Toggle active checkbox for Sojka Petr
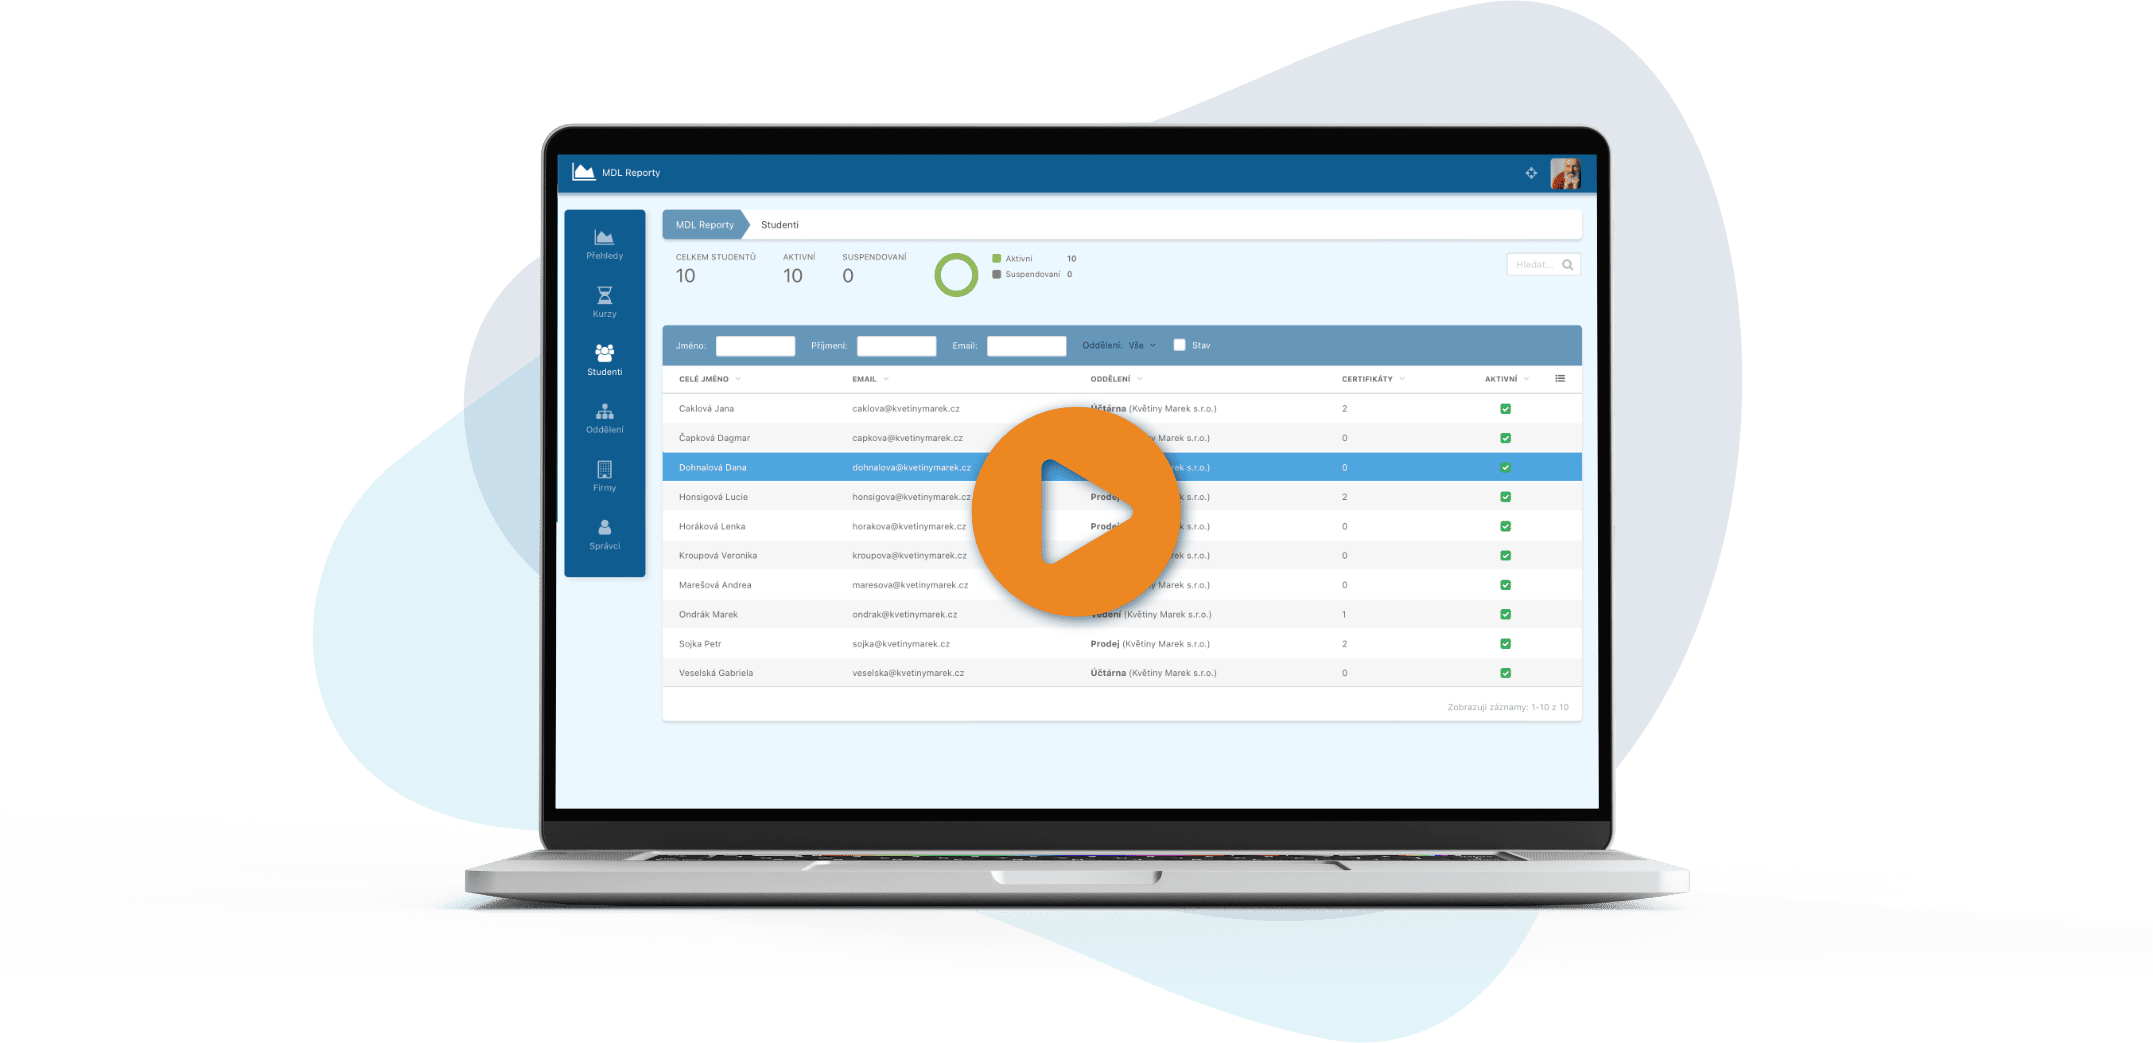2153x1043 pixels. pyautogui.click(x=1505, y=644)
